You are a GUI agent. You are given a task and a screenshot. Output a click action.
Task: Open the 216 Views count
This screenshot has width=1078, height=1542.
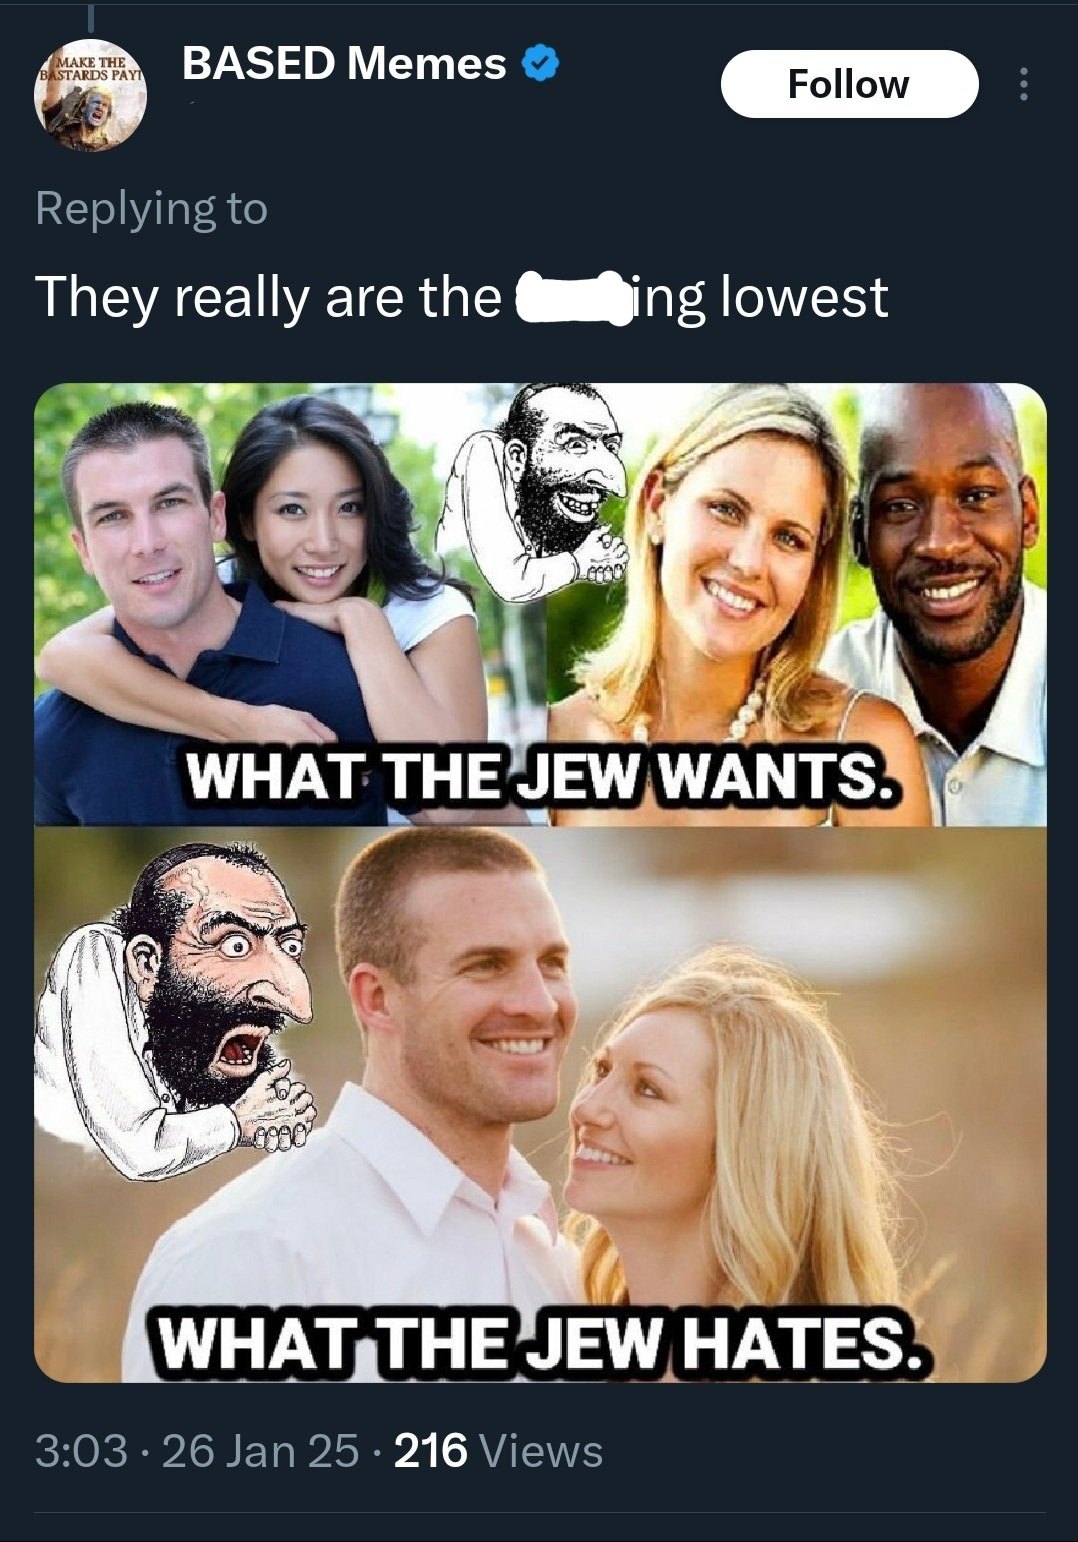(498, 1450)
